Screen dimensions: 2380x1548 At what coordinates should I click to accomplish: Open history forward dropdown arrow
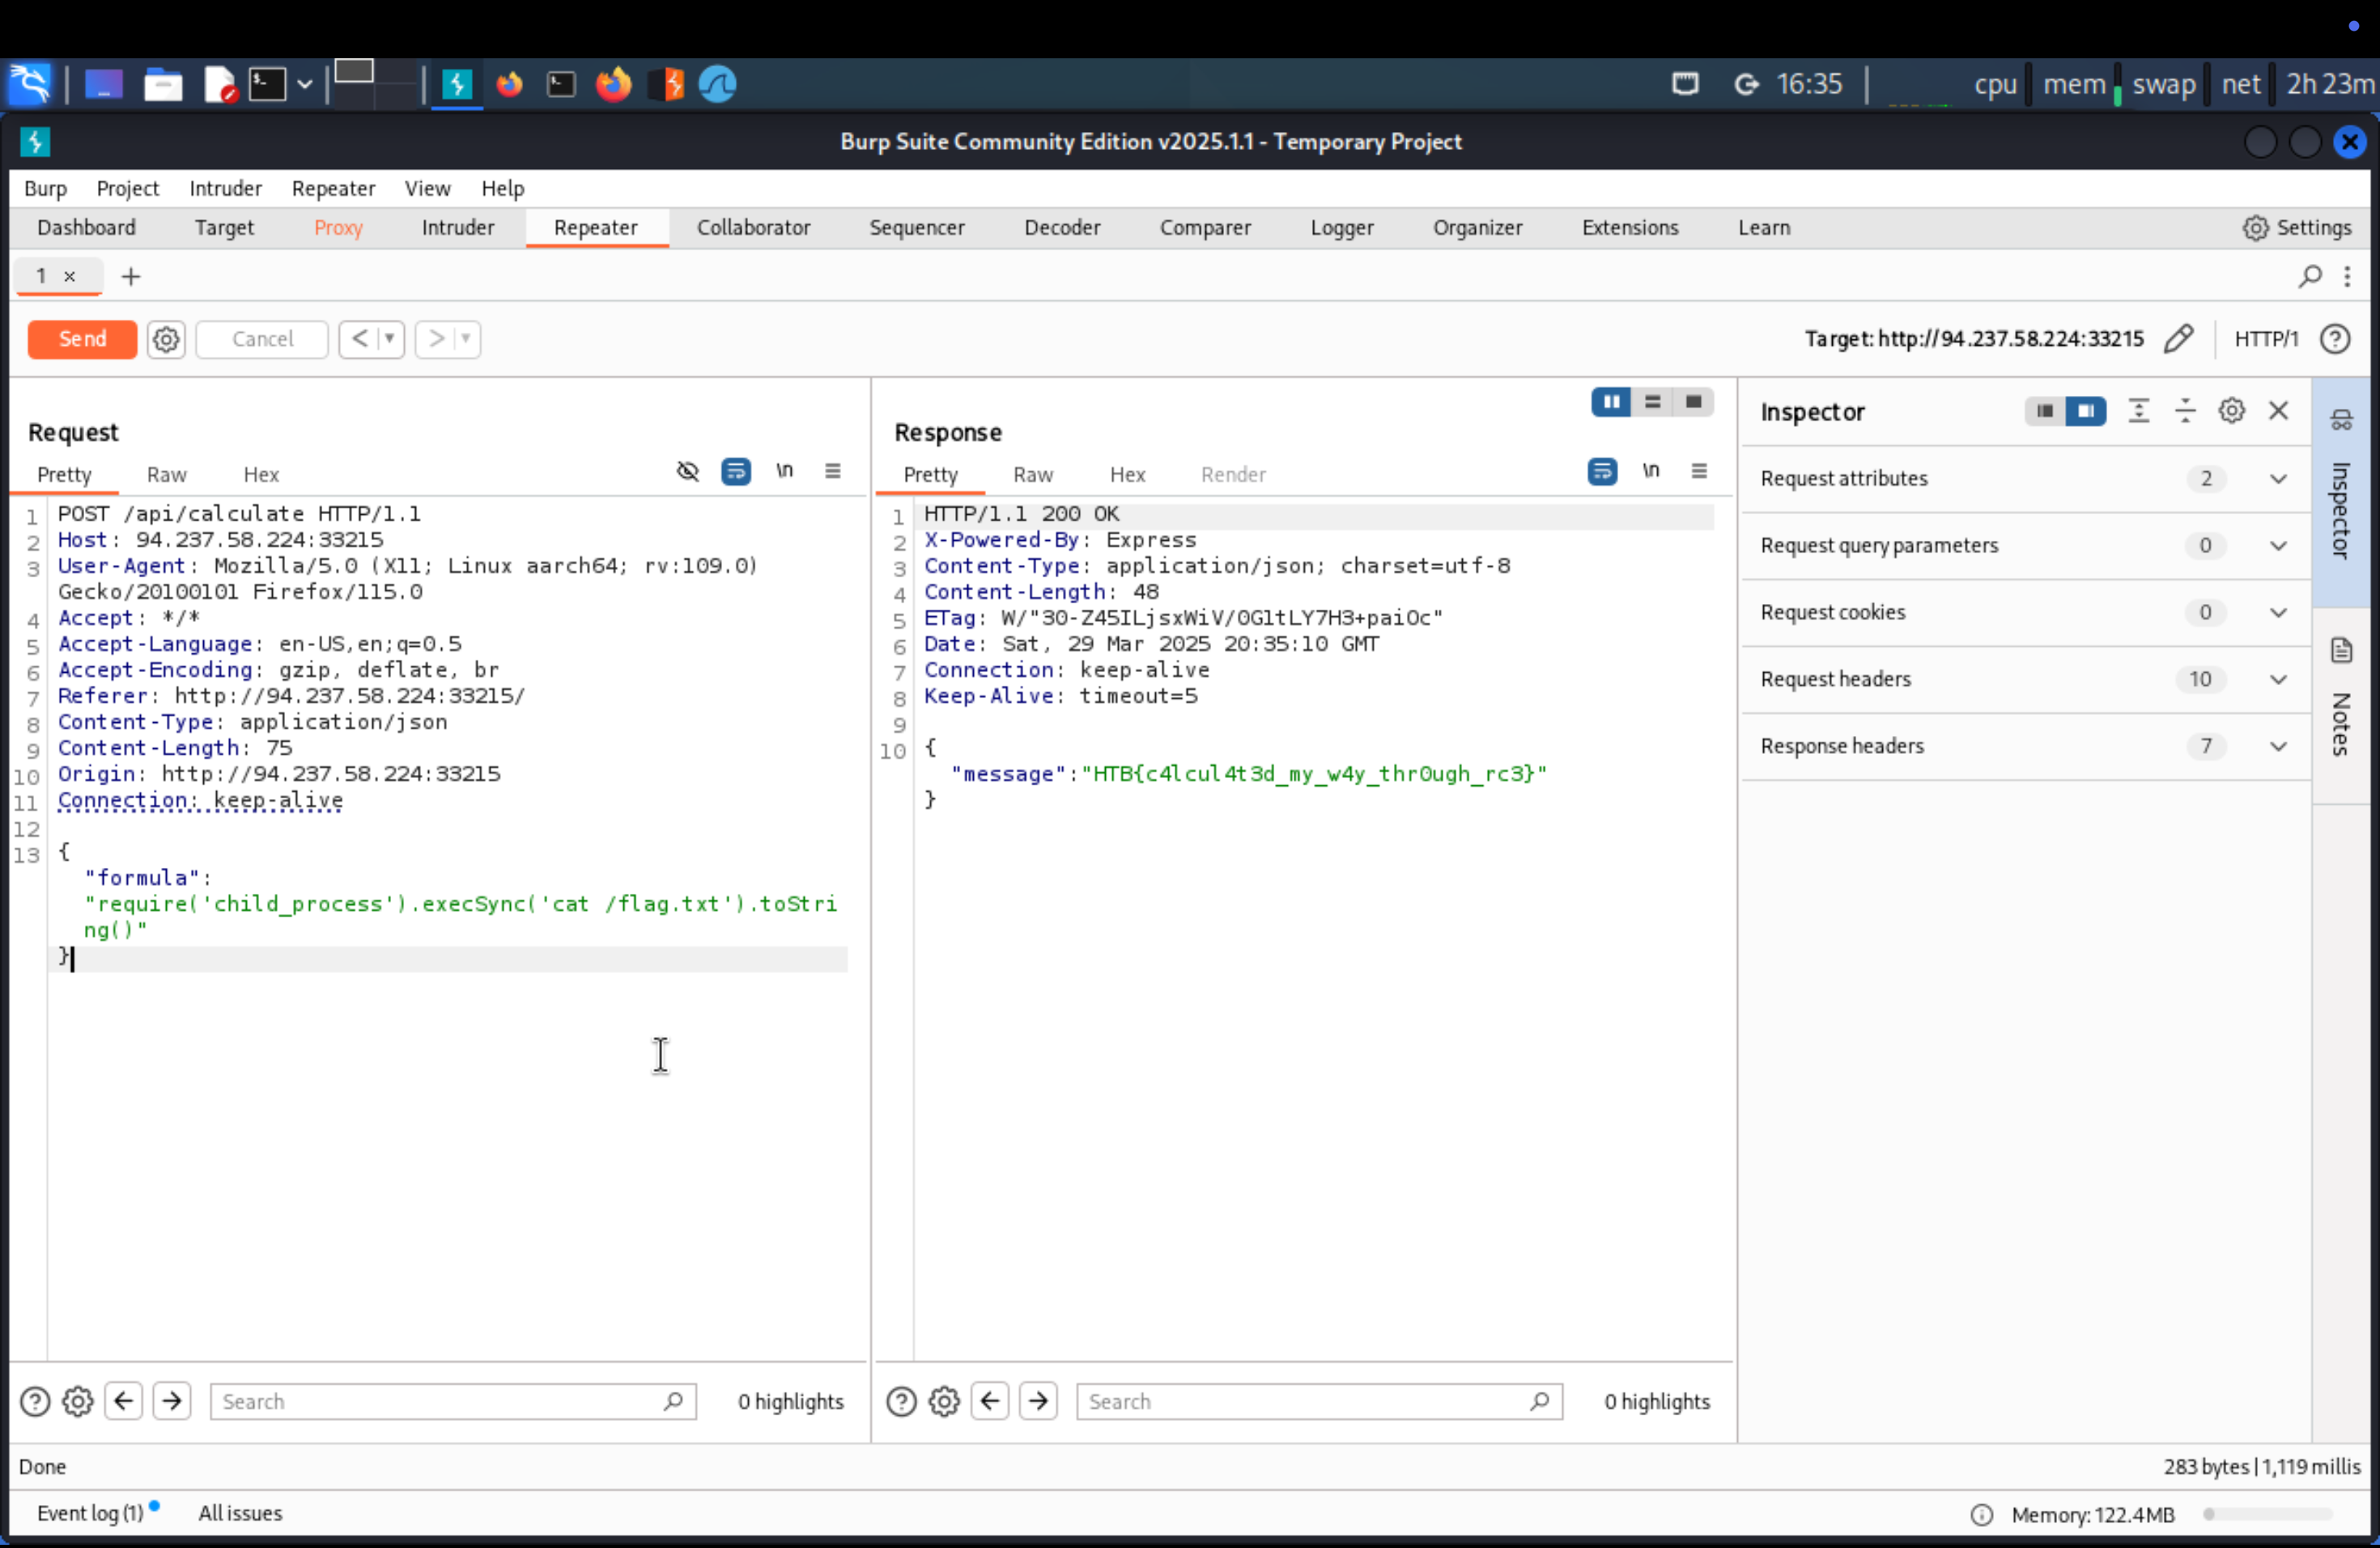pyautogui.click(x=466, y=339)
